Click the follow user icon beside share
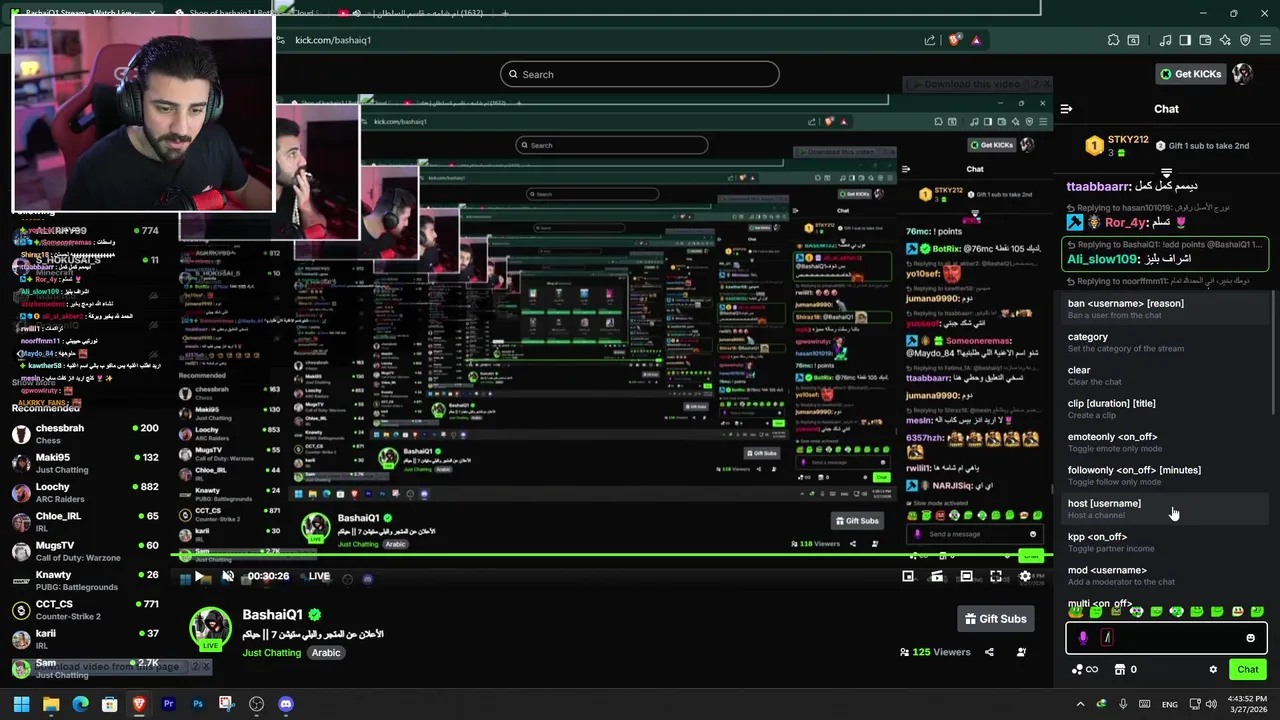This screenshot has width=1280, height=720. (1021, 652)
